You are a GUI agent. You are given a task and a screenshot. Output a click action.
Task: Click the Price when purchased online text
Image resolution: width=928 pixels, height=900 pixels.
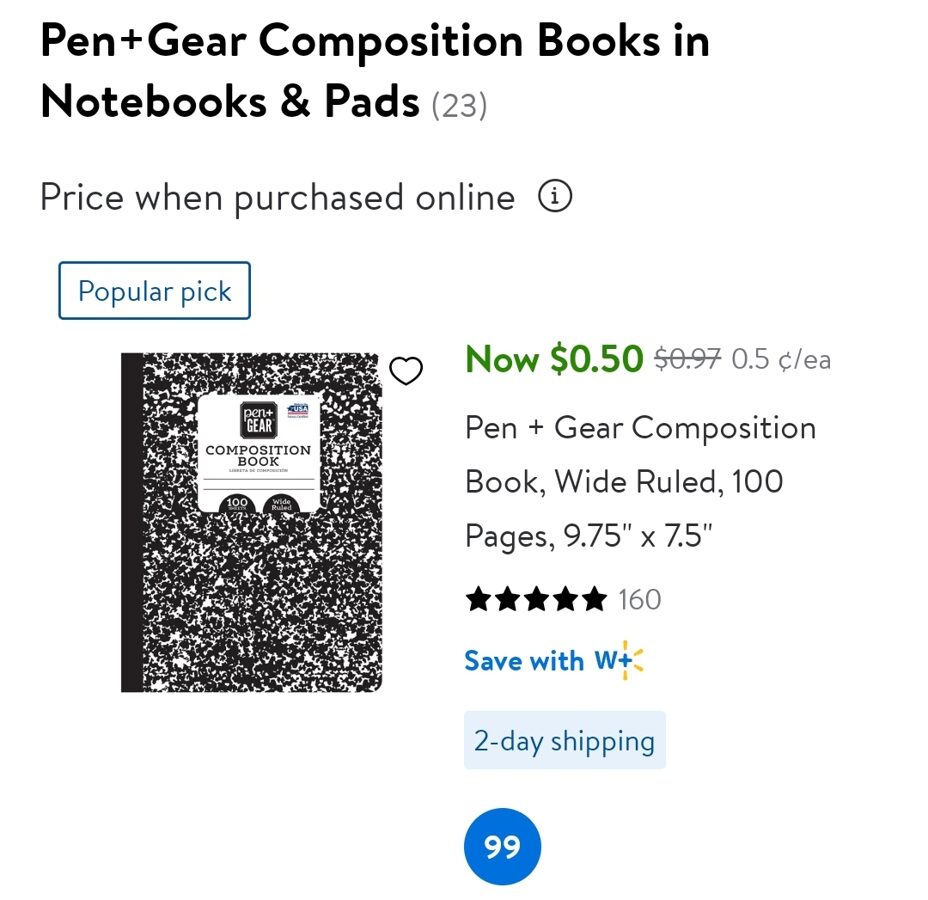(x=278, y=198)
